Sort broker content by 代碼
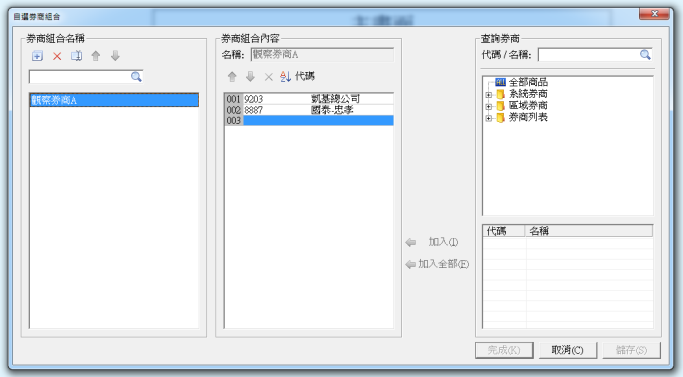The height and width of the screenshot is (377, 683). point(298,76)
